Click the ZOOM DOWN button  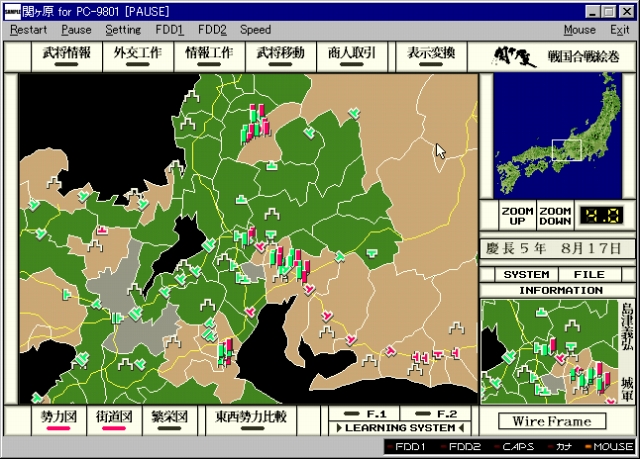click(555, 215)
